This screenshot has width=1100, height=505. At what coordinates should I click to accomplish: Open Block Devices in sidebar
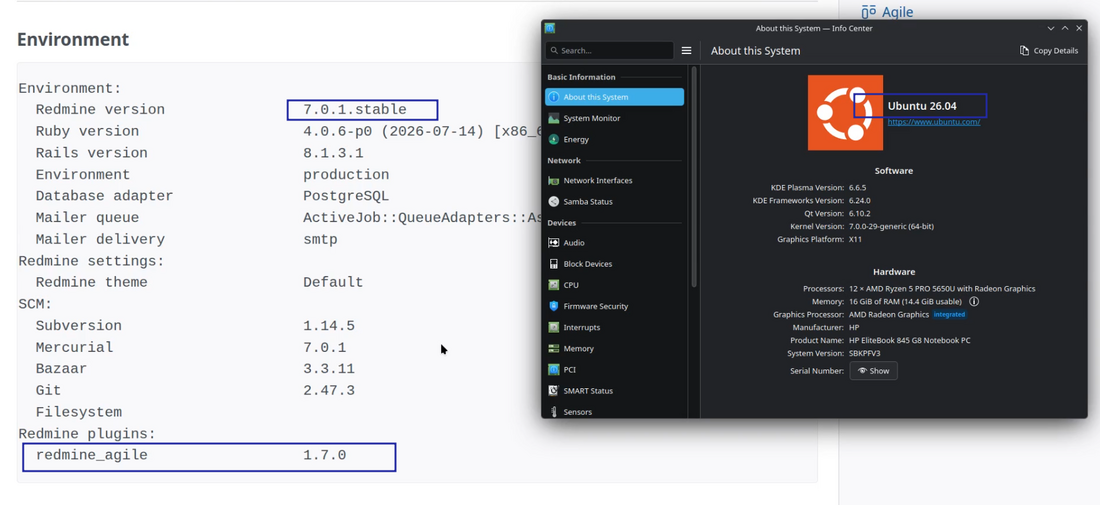click(615, 264)
